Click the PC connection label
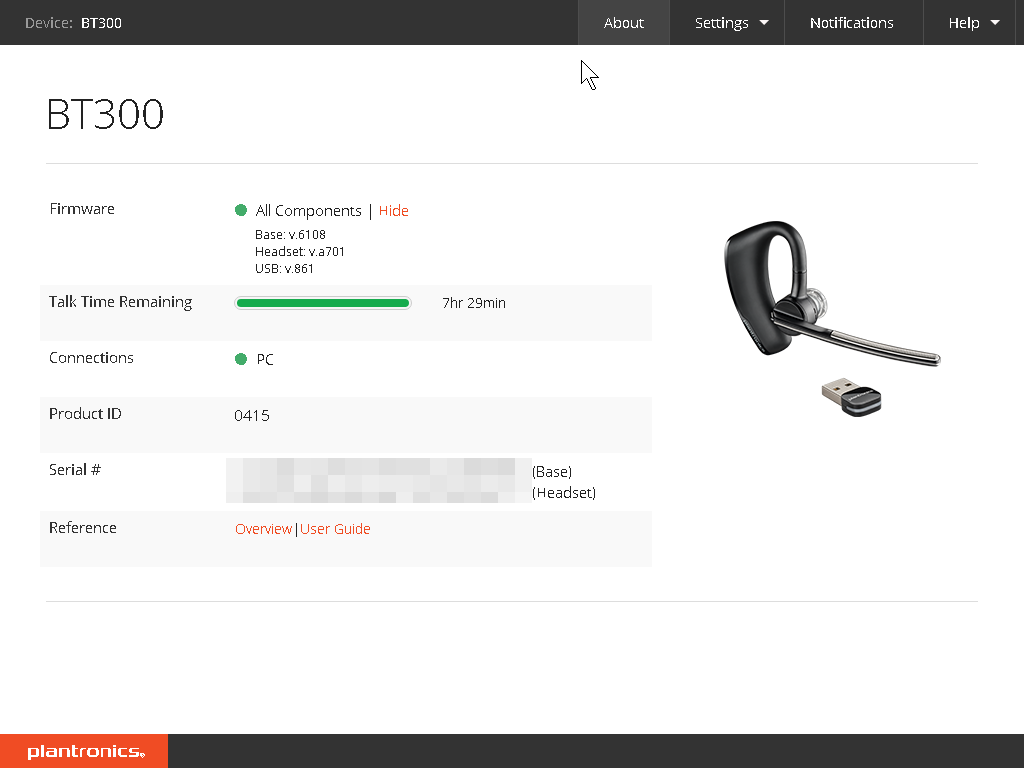 coord(265,359)
